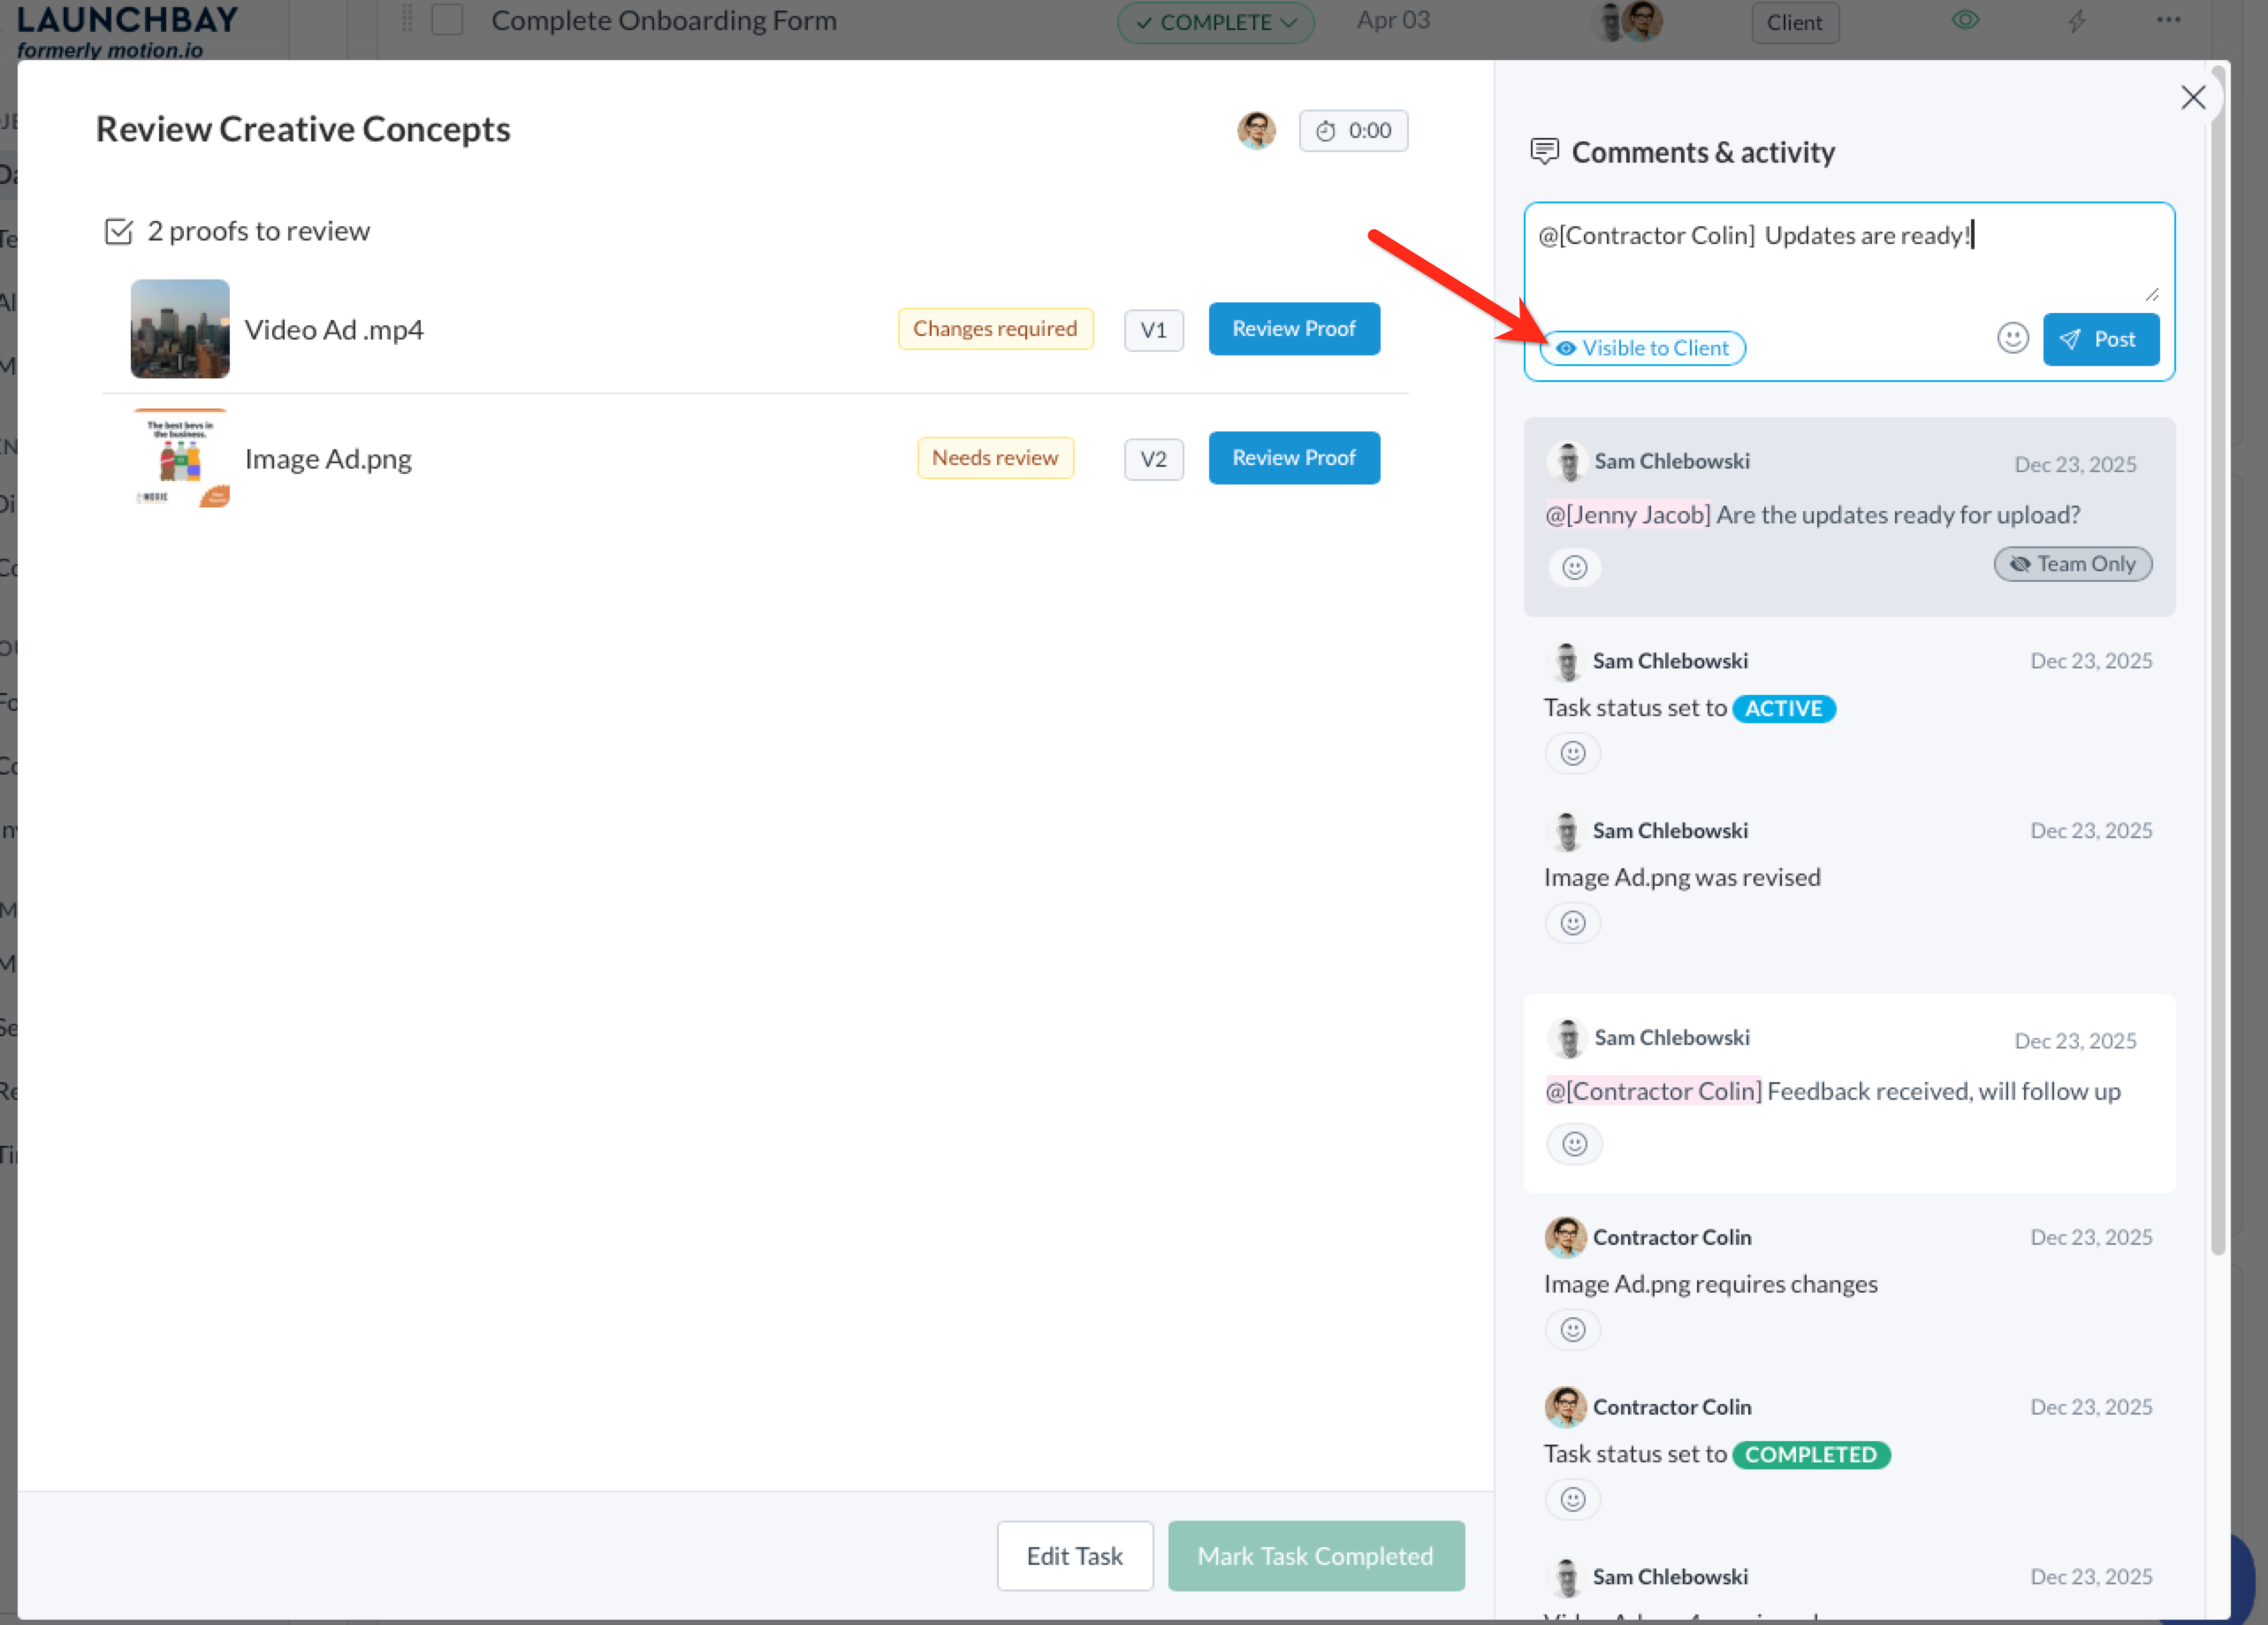
Task: Open three-dots menu in background task row
Action: (2168, 20)
